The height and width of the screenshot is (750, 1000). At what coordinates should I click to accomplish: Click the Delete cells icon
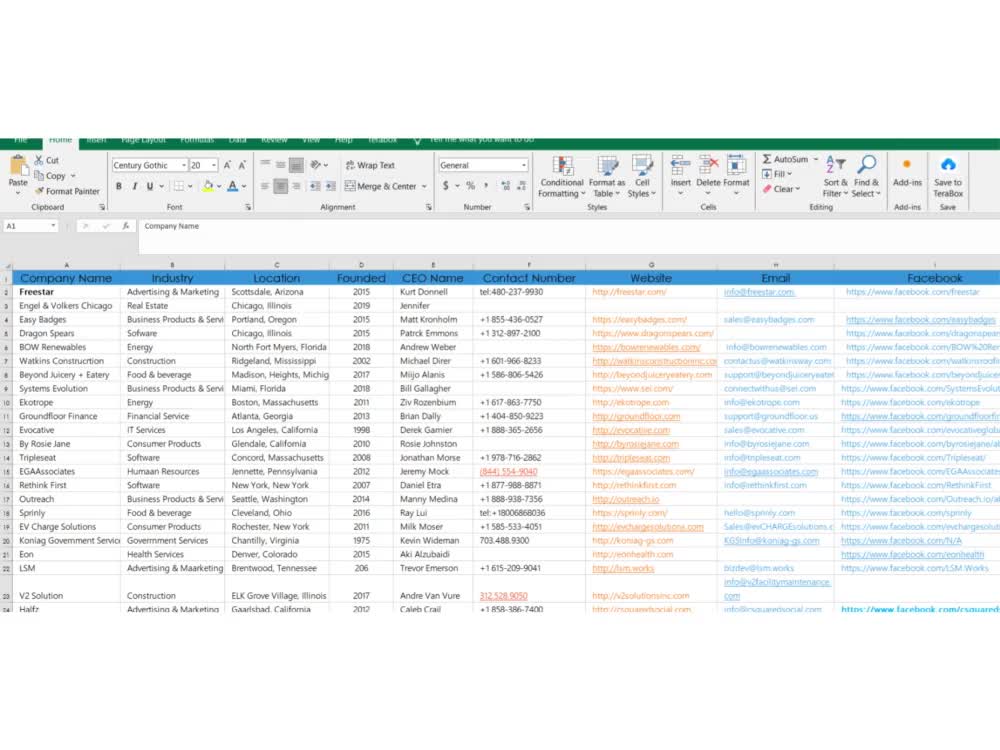click(708, 166)
